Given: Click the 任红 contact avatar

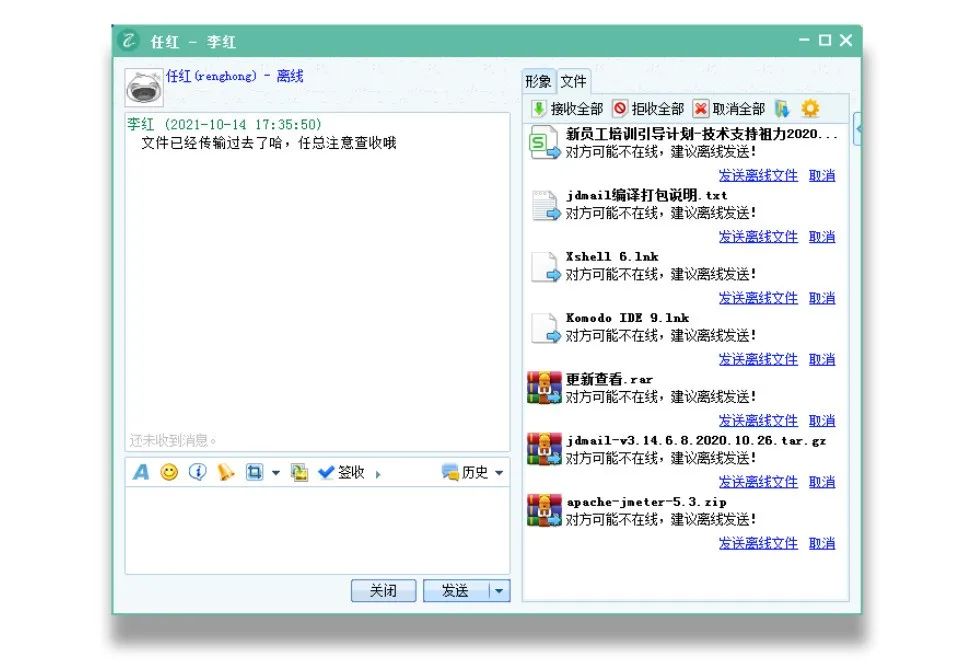Looking at the screenshot, I should [144, 87].
